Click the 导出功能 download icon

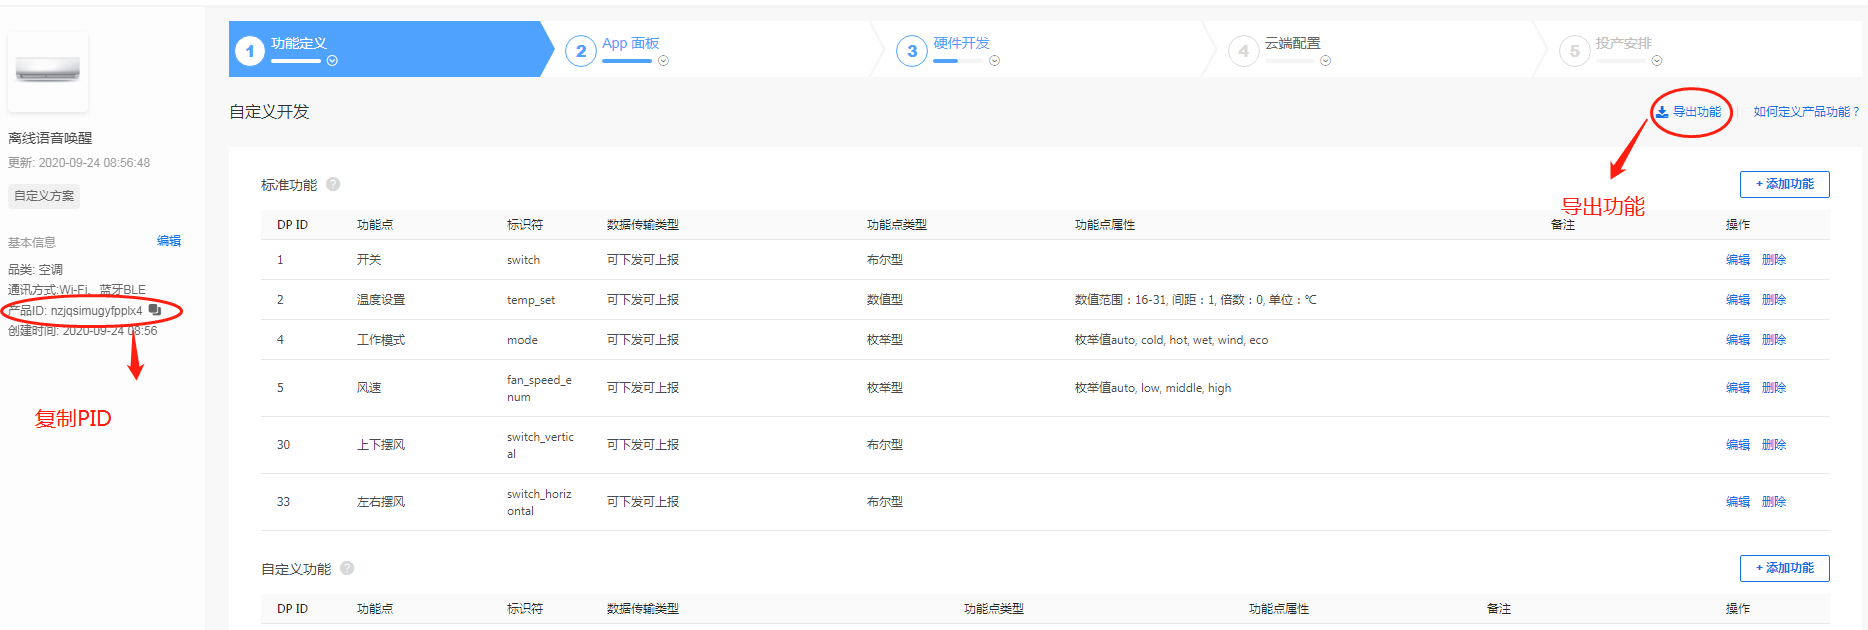pos(1662,112)
